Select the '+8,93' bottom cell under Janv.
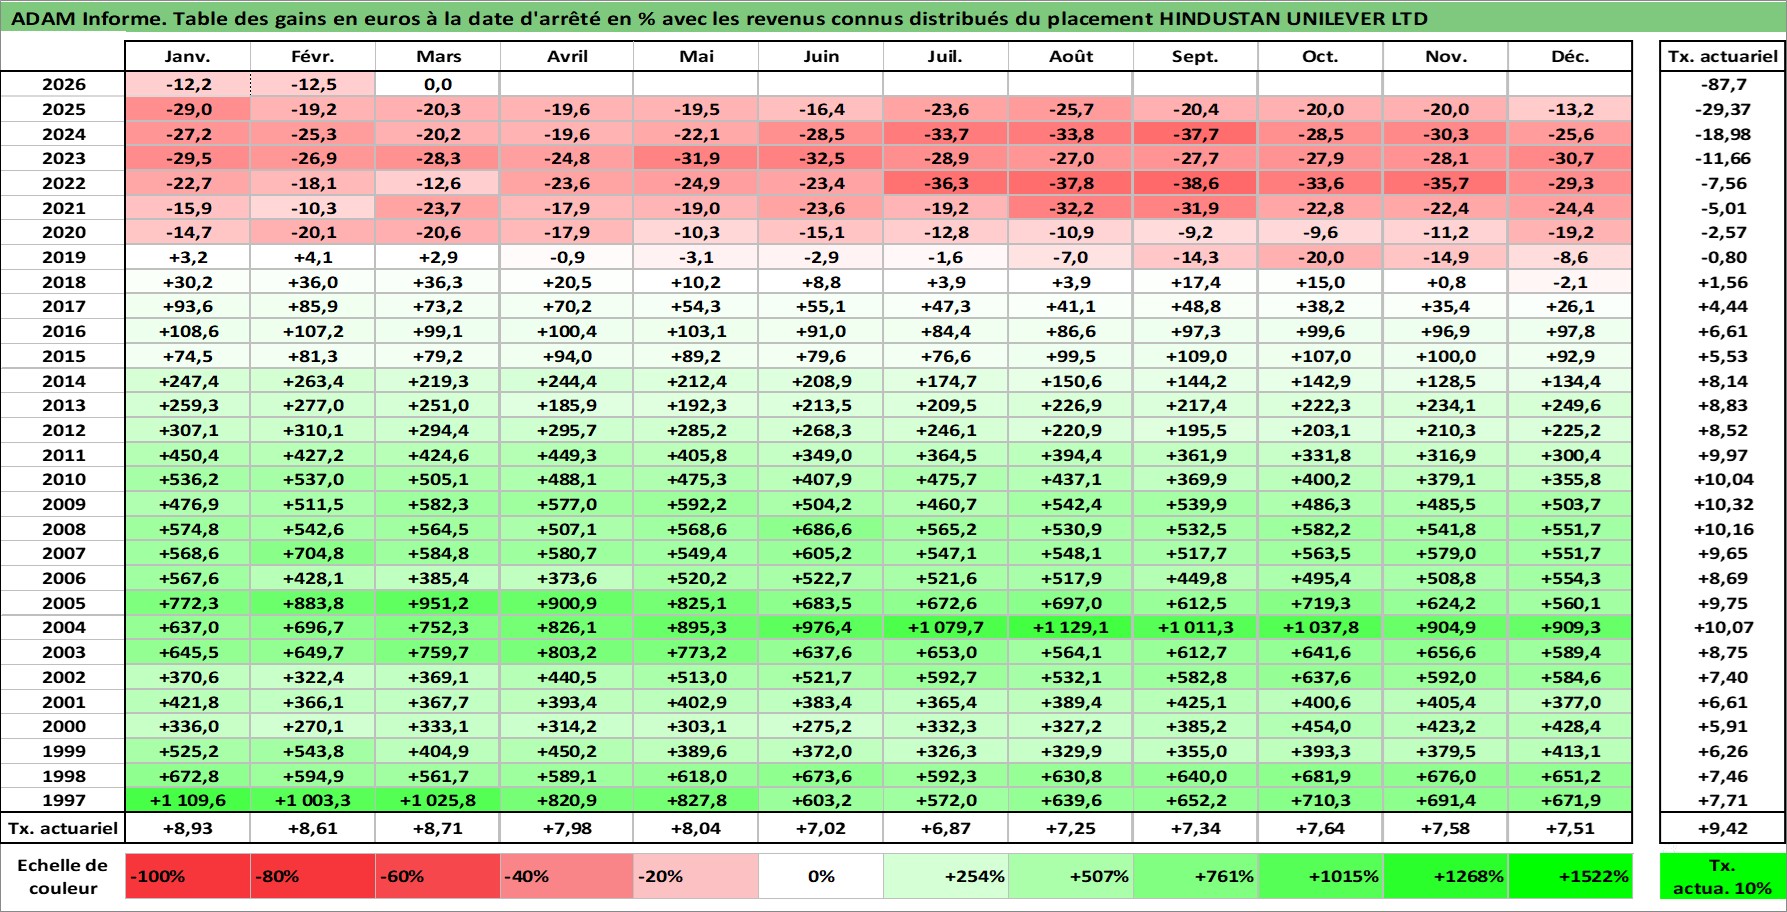Viewport: 1787px width, 912px height. (188, 828)
